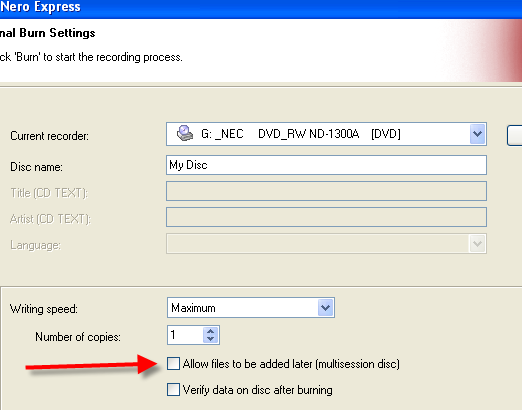This screenshot has width=522, height=410.
Task: Decrease the number of copies with down arrow
Action: click(x=210, y=339)
